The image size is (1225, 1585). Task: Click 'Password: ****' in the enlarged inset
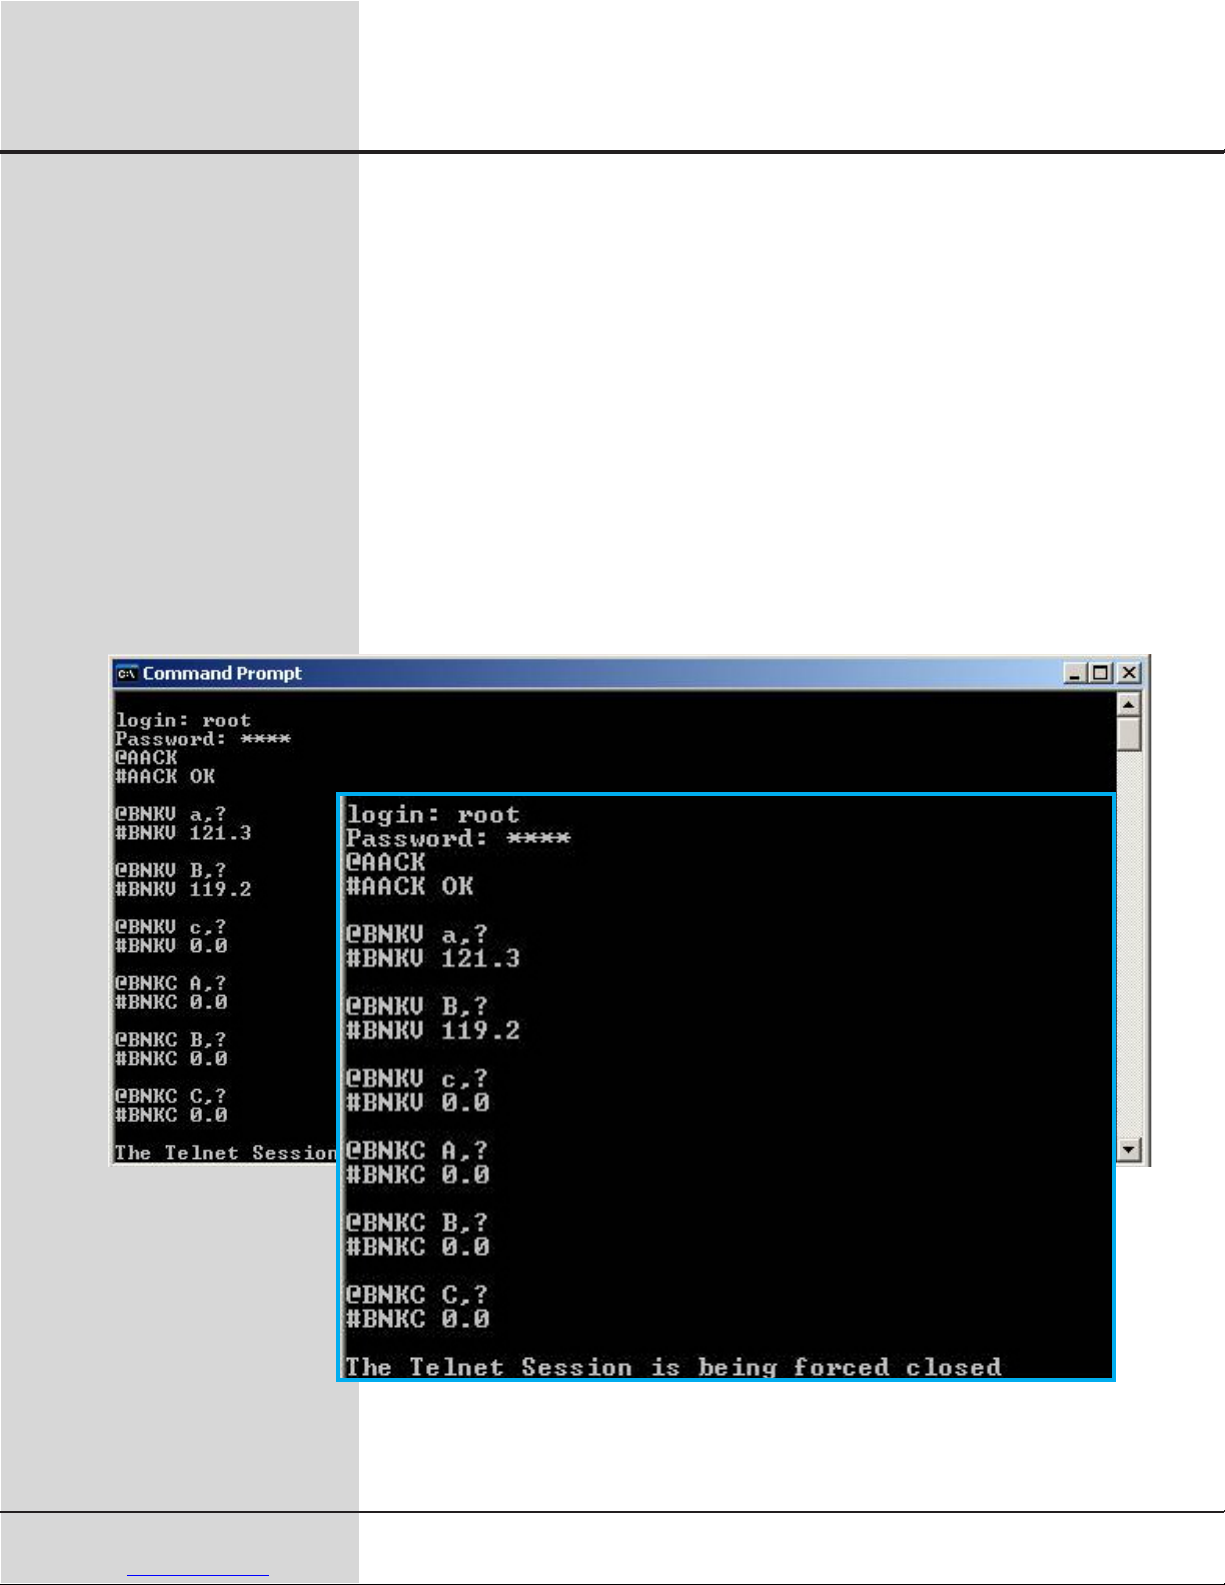(x=458, y=838)
